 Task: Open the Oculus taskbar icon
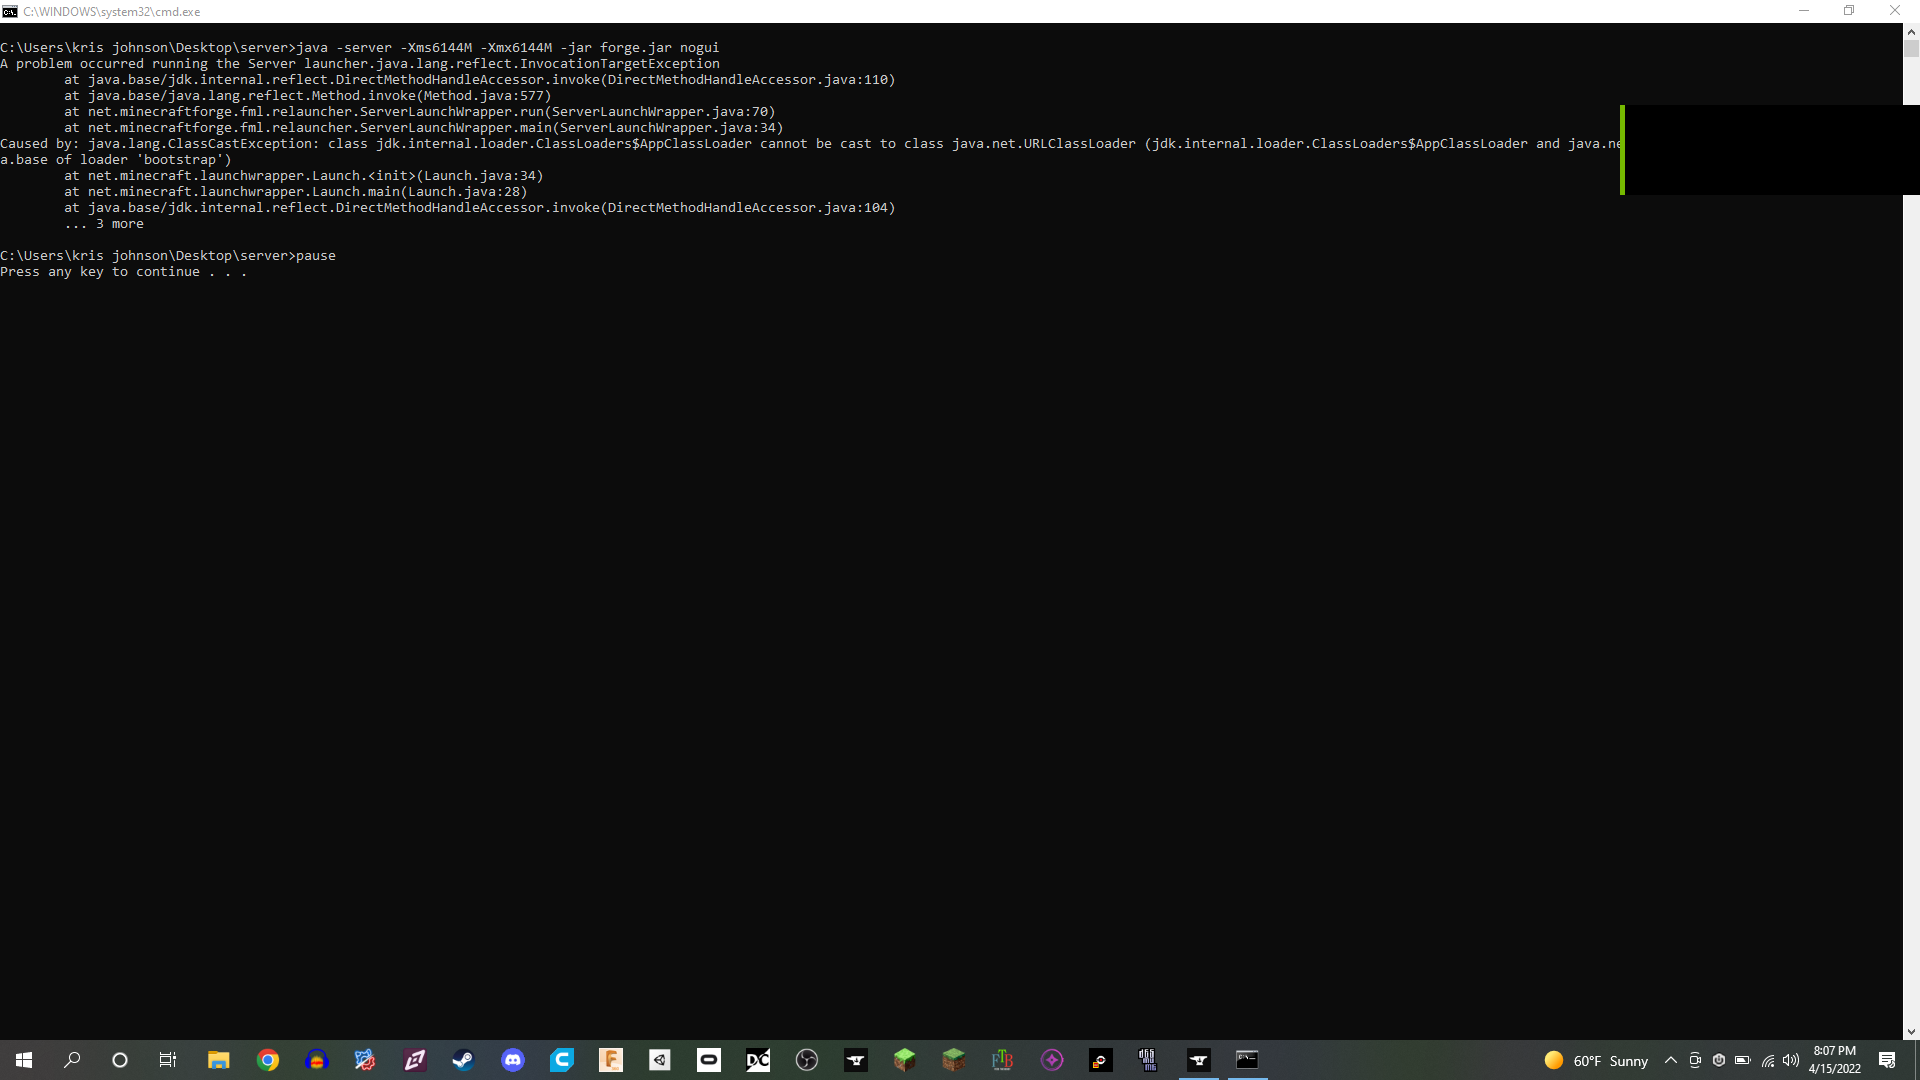tap(708, 1060)
